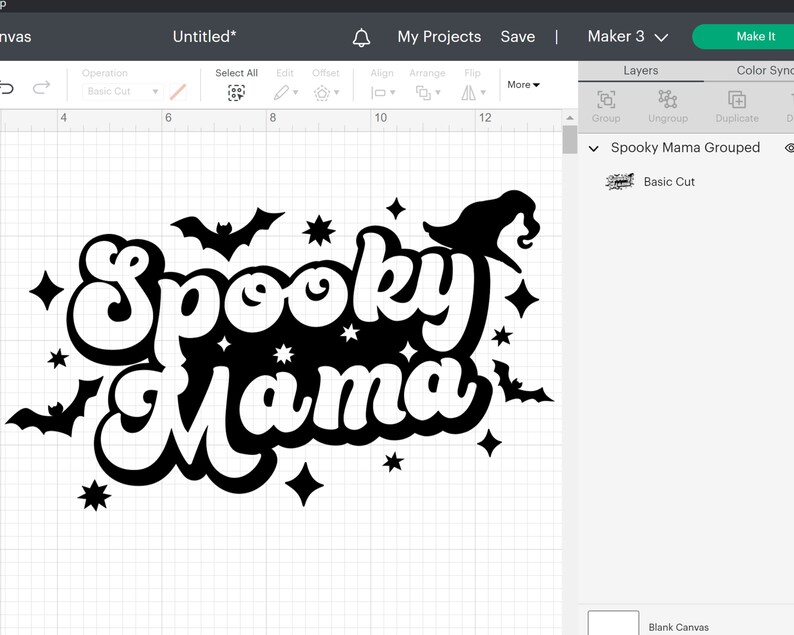Click the Duplicate icon in Layers panel

pyautogui.click(x=737, y=100)
